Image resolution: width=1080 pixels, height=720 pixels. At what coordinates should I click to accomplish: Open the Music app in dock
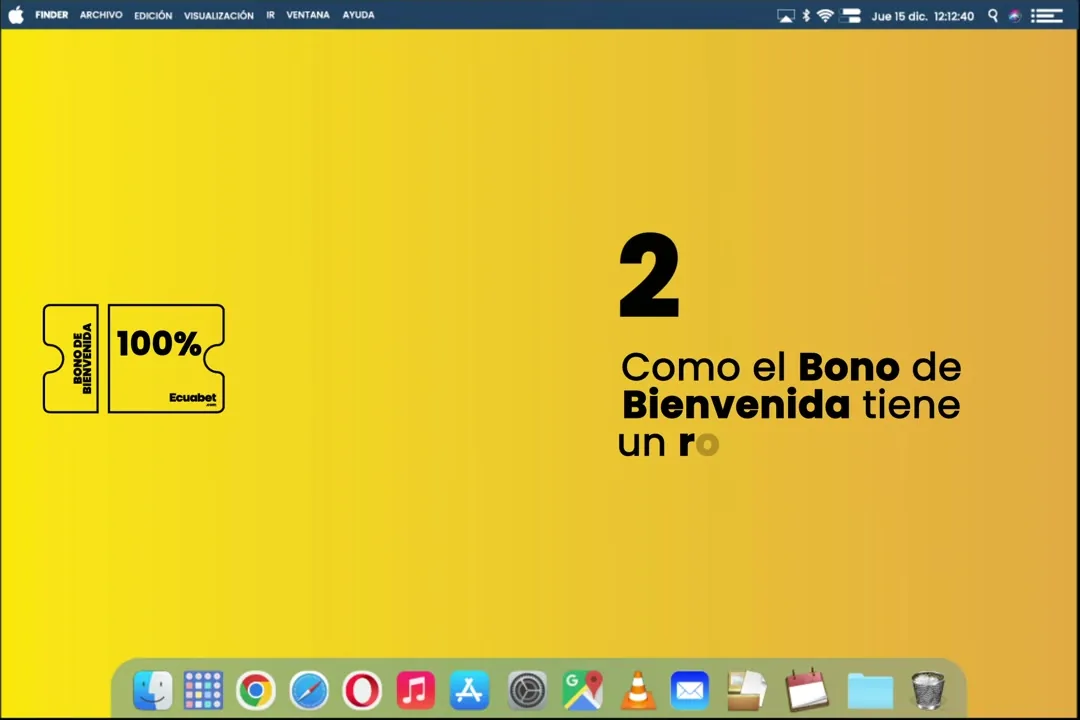point(415,690)
